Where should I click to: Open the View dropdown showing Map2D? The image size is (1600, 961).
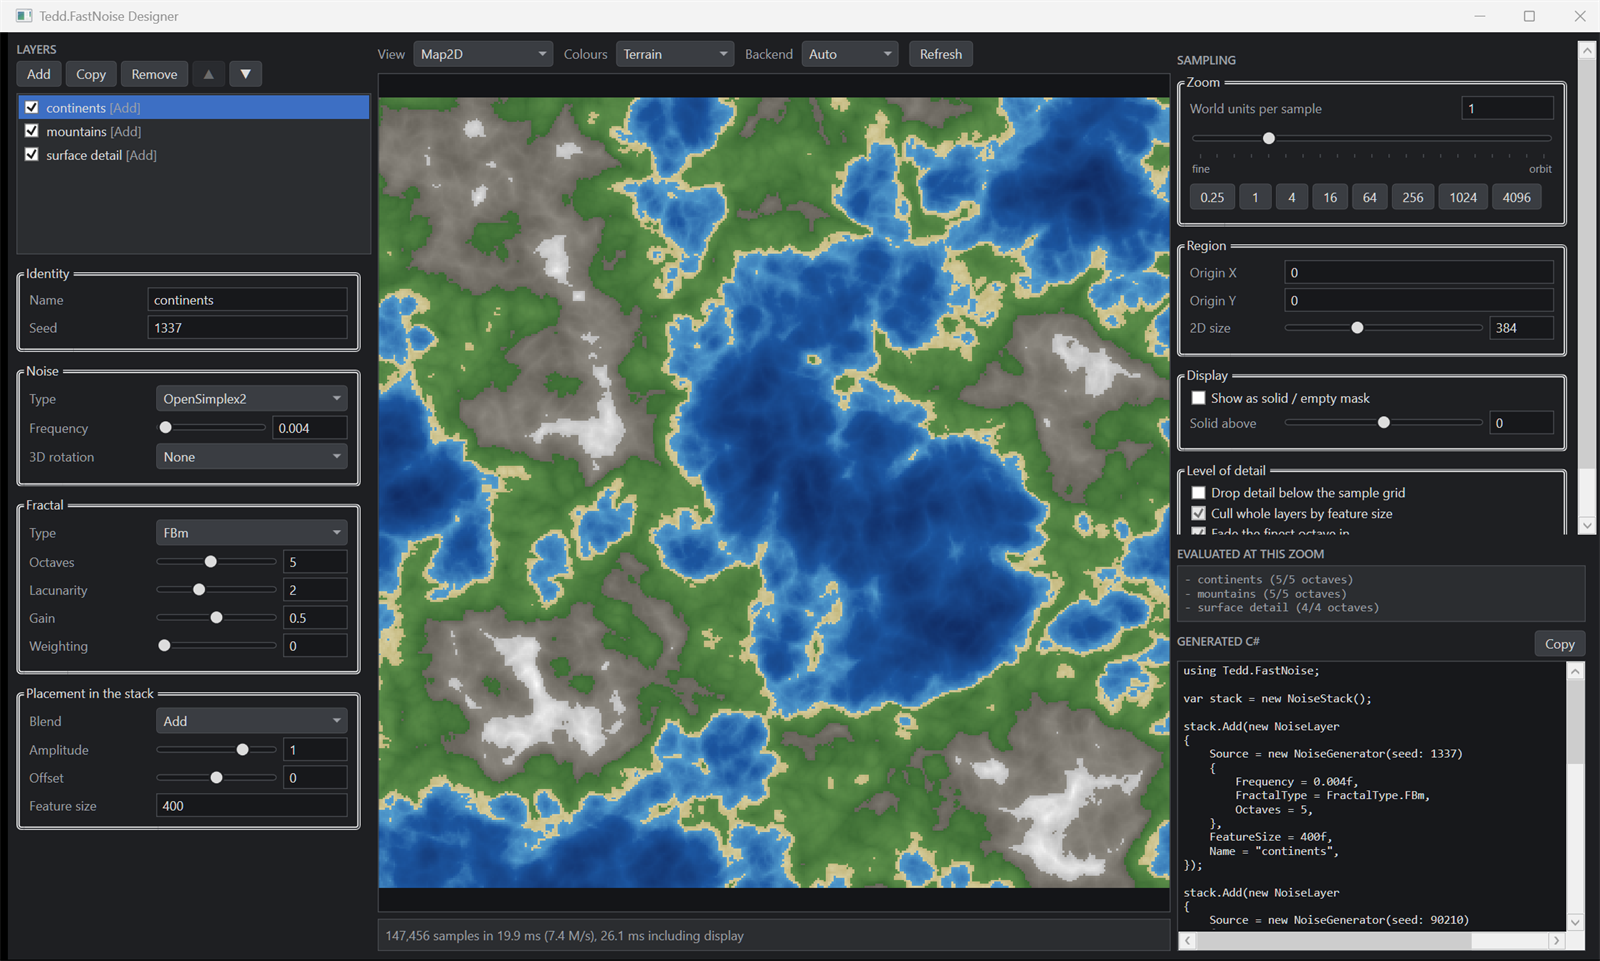click(x=483, y=54)
